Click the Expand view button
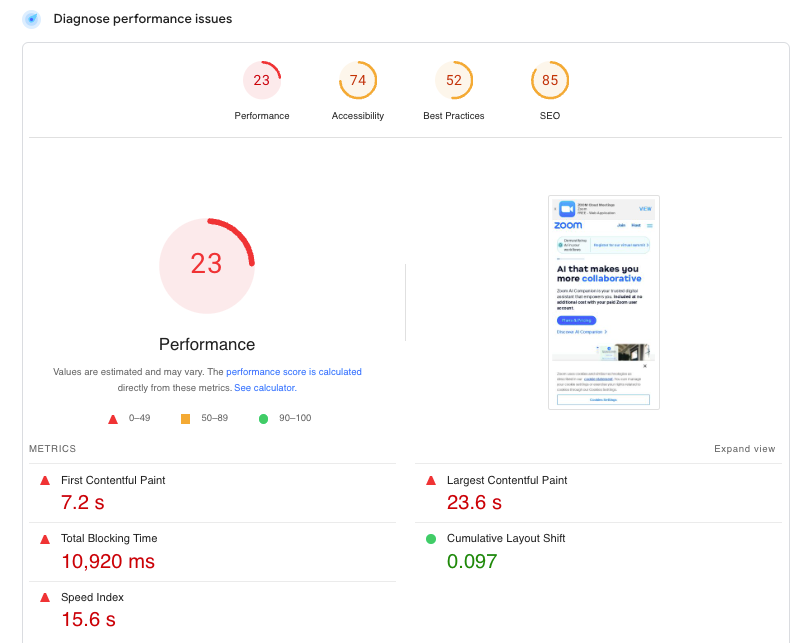This screenshot has width=810, height=643. tap(744, 449)
